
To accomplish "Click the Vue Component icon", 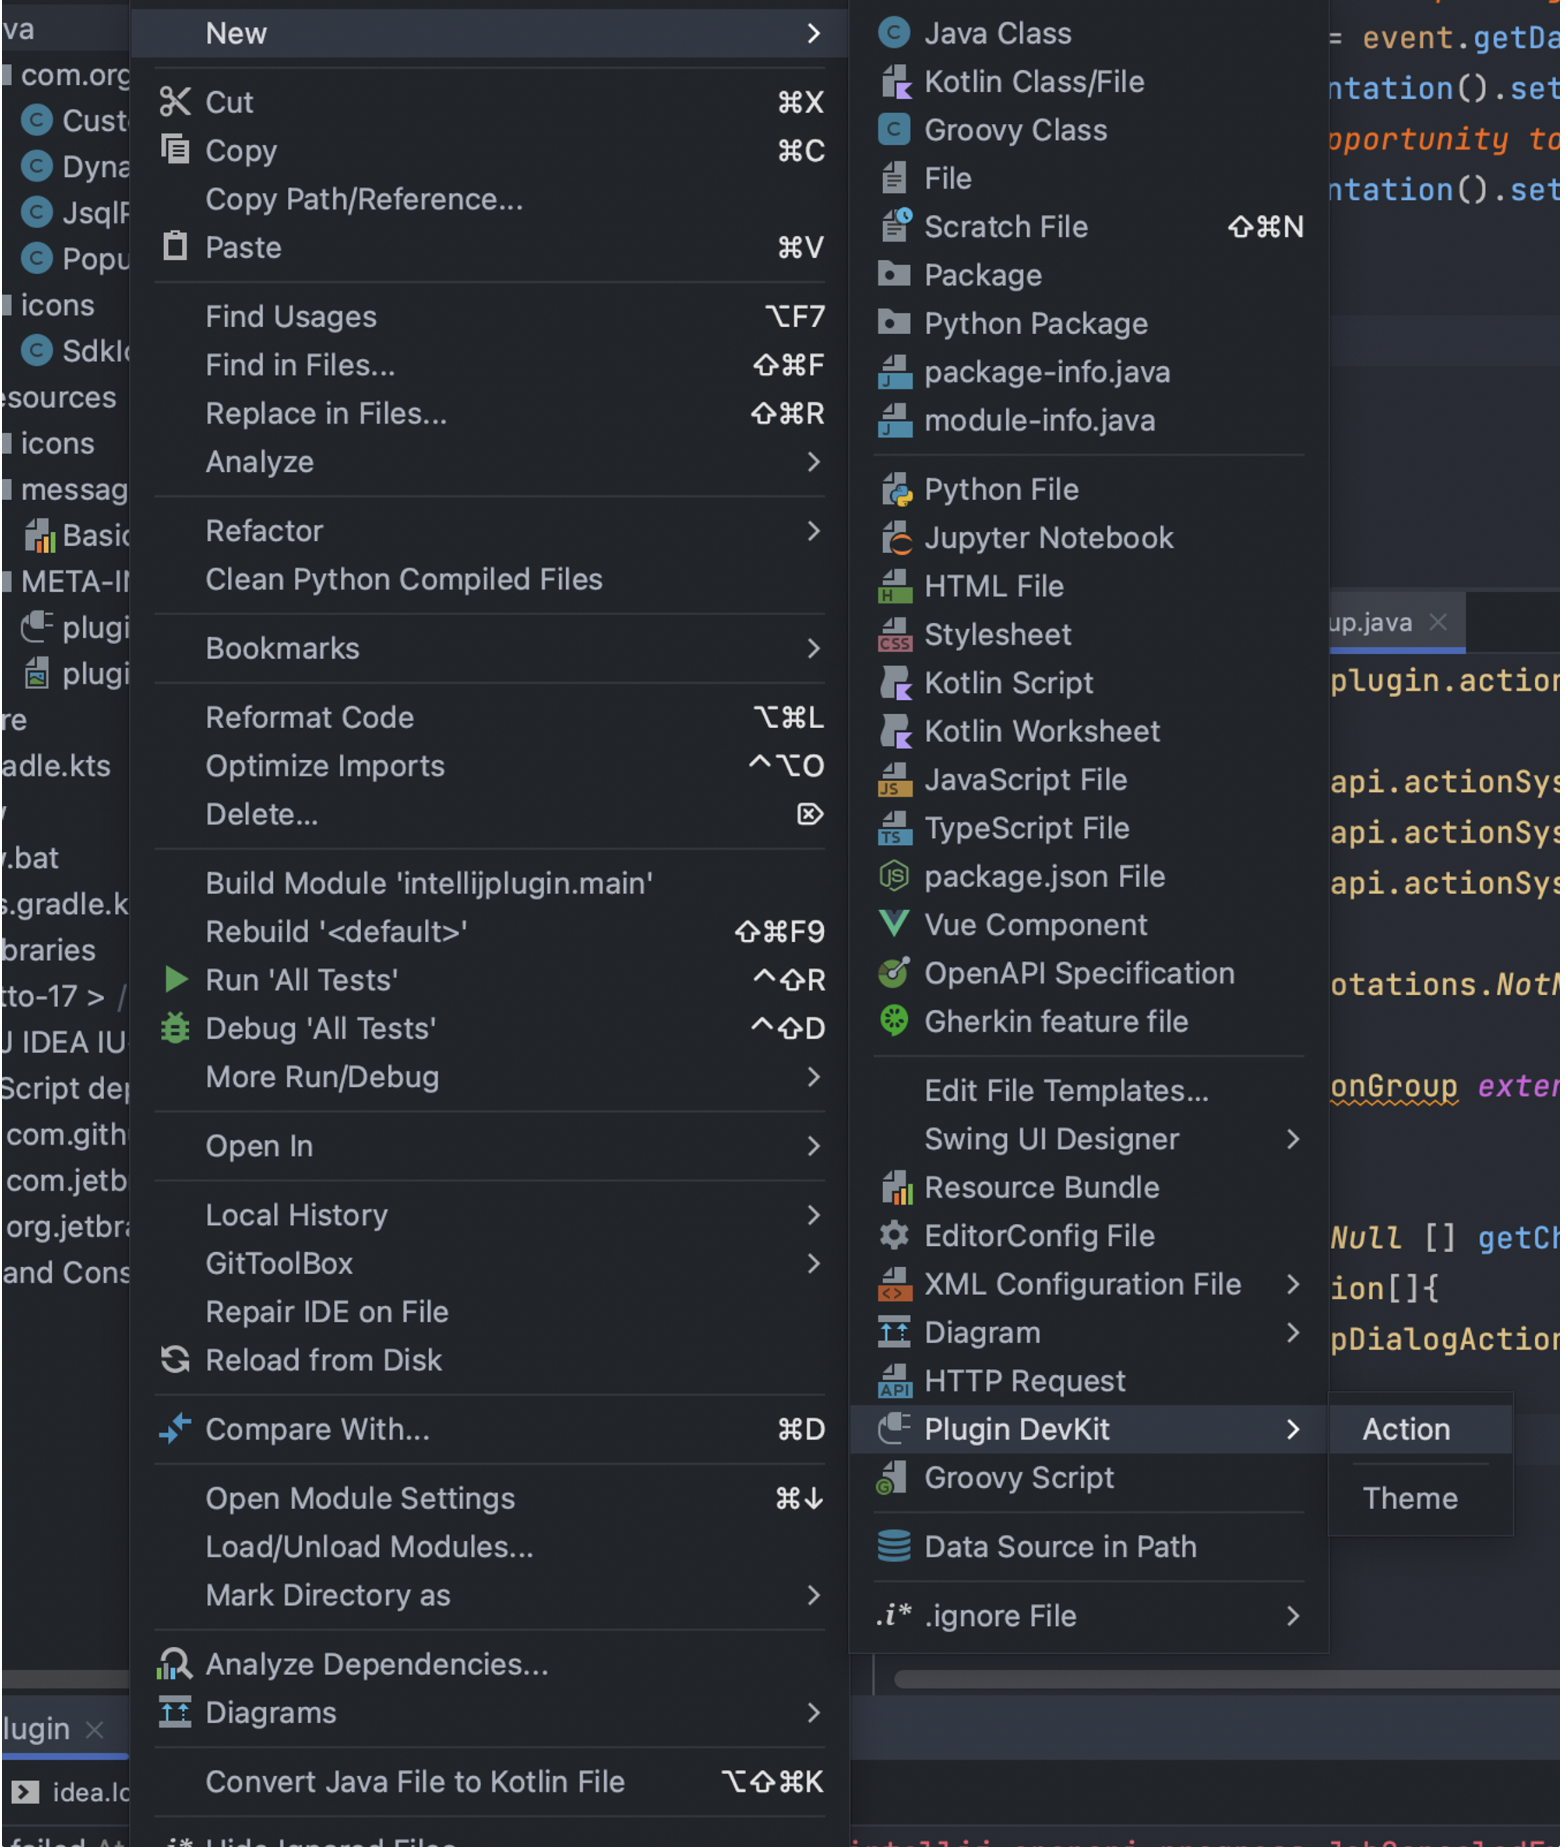I will 896,925.
